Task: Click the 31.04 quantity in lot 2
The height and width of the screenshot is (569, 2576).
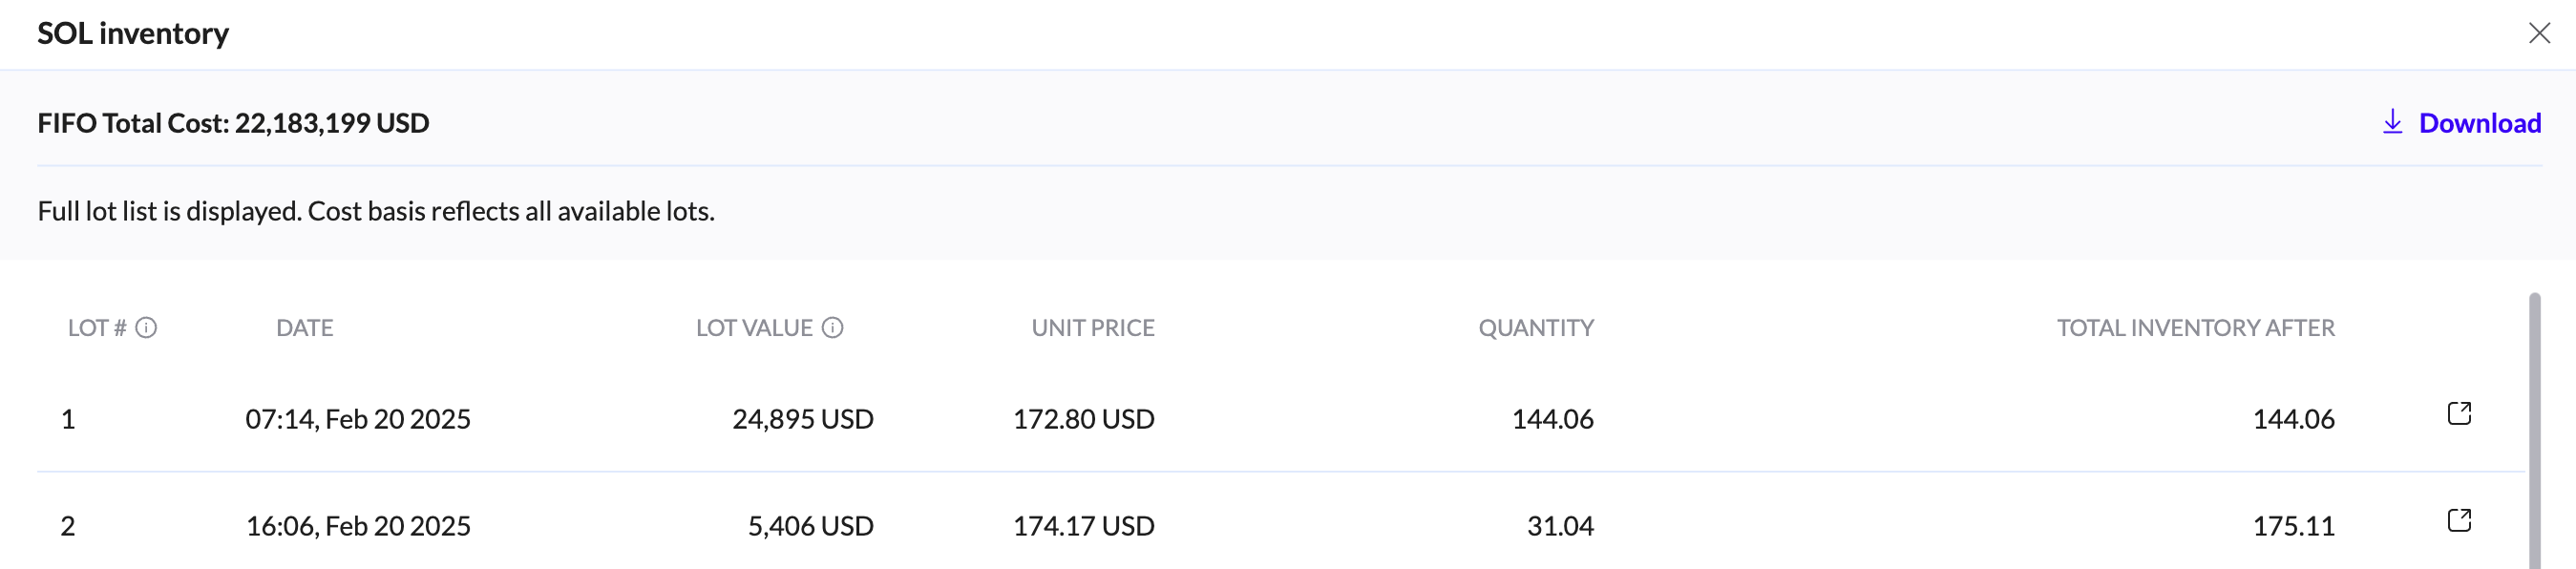Action: [1559, 526]
